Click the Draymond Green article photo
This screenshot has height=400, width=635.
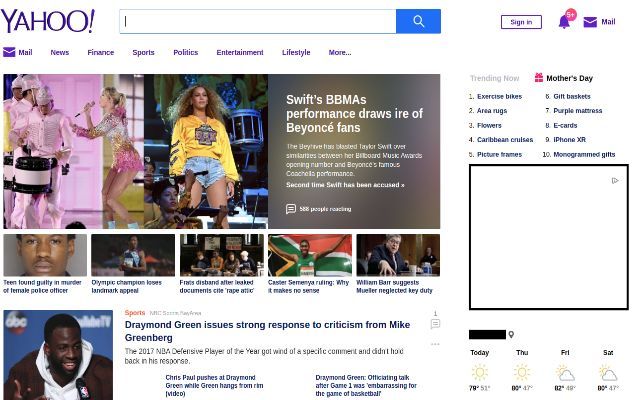tap(58, 355)
